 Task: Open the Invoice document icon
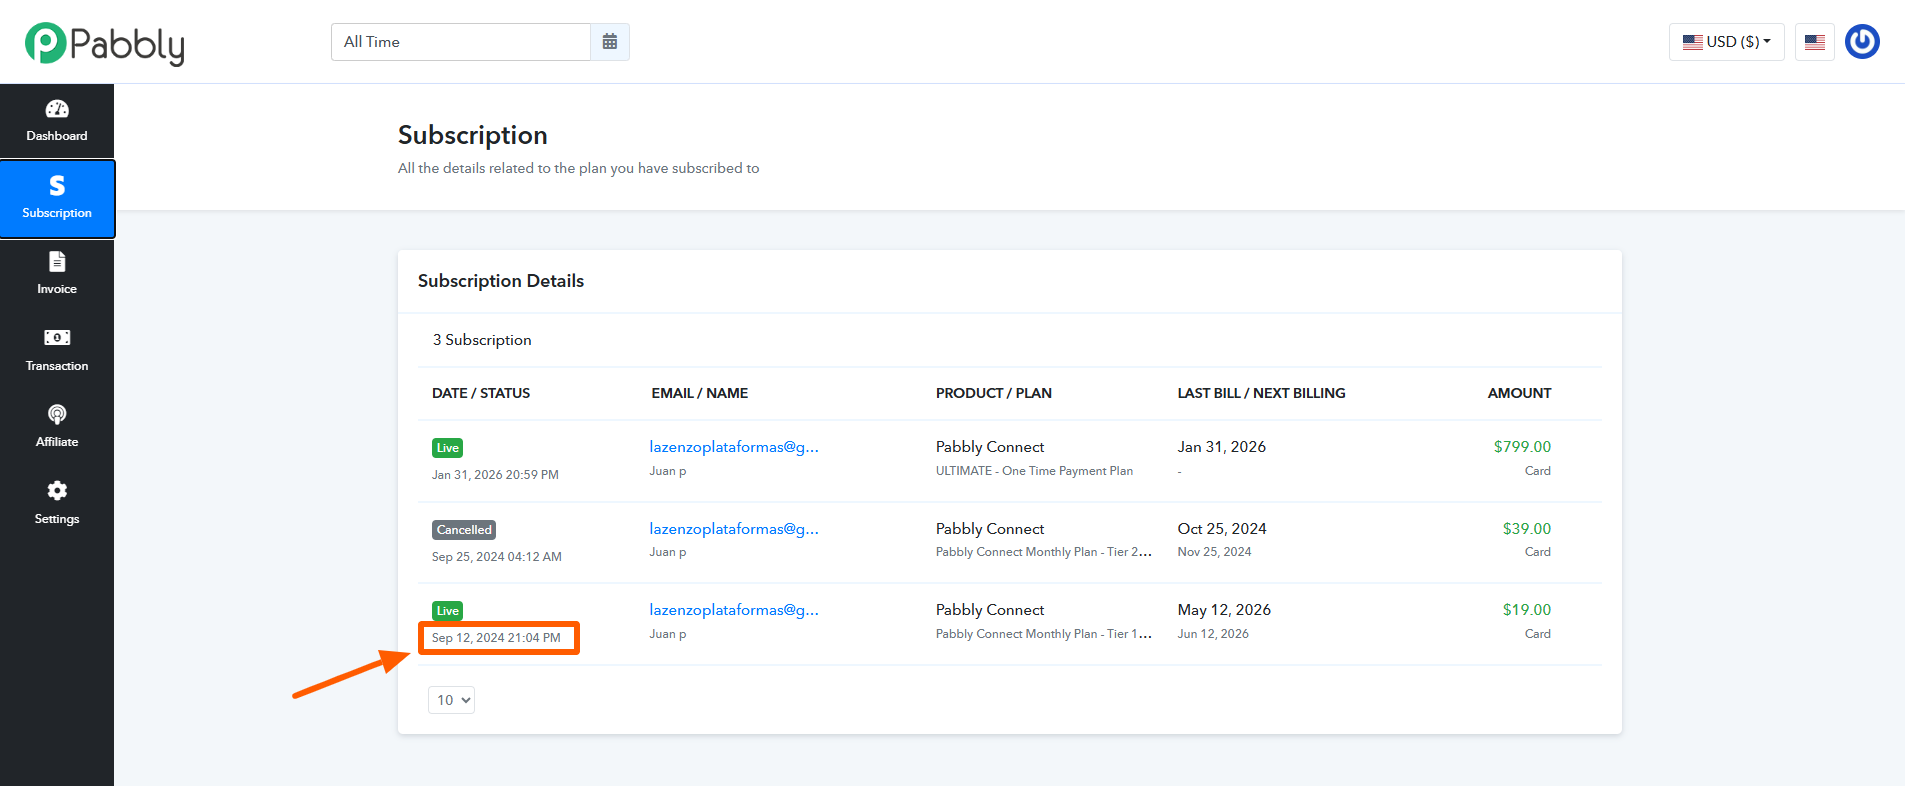coord(57,262)
